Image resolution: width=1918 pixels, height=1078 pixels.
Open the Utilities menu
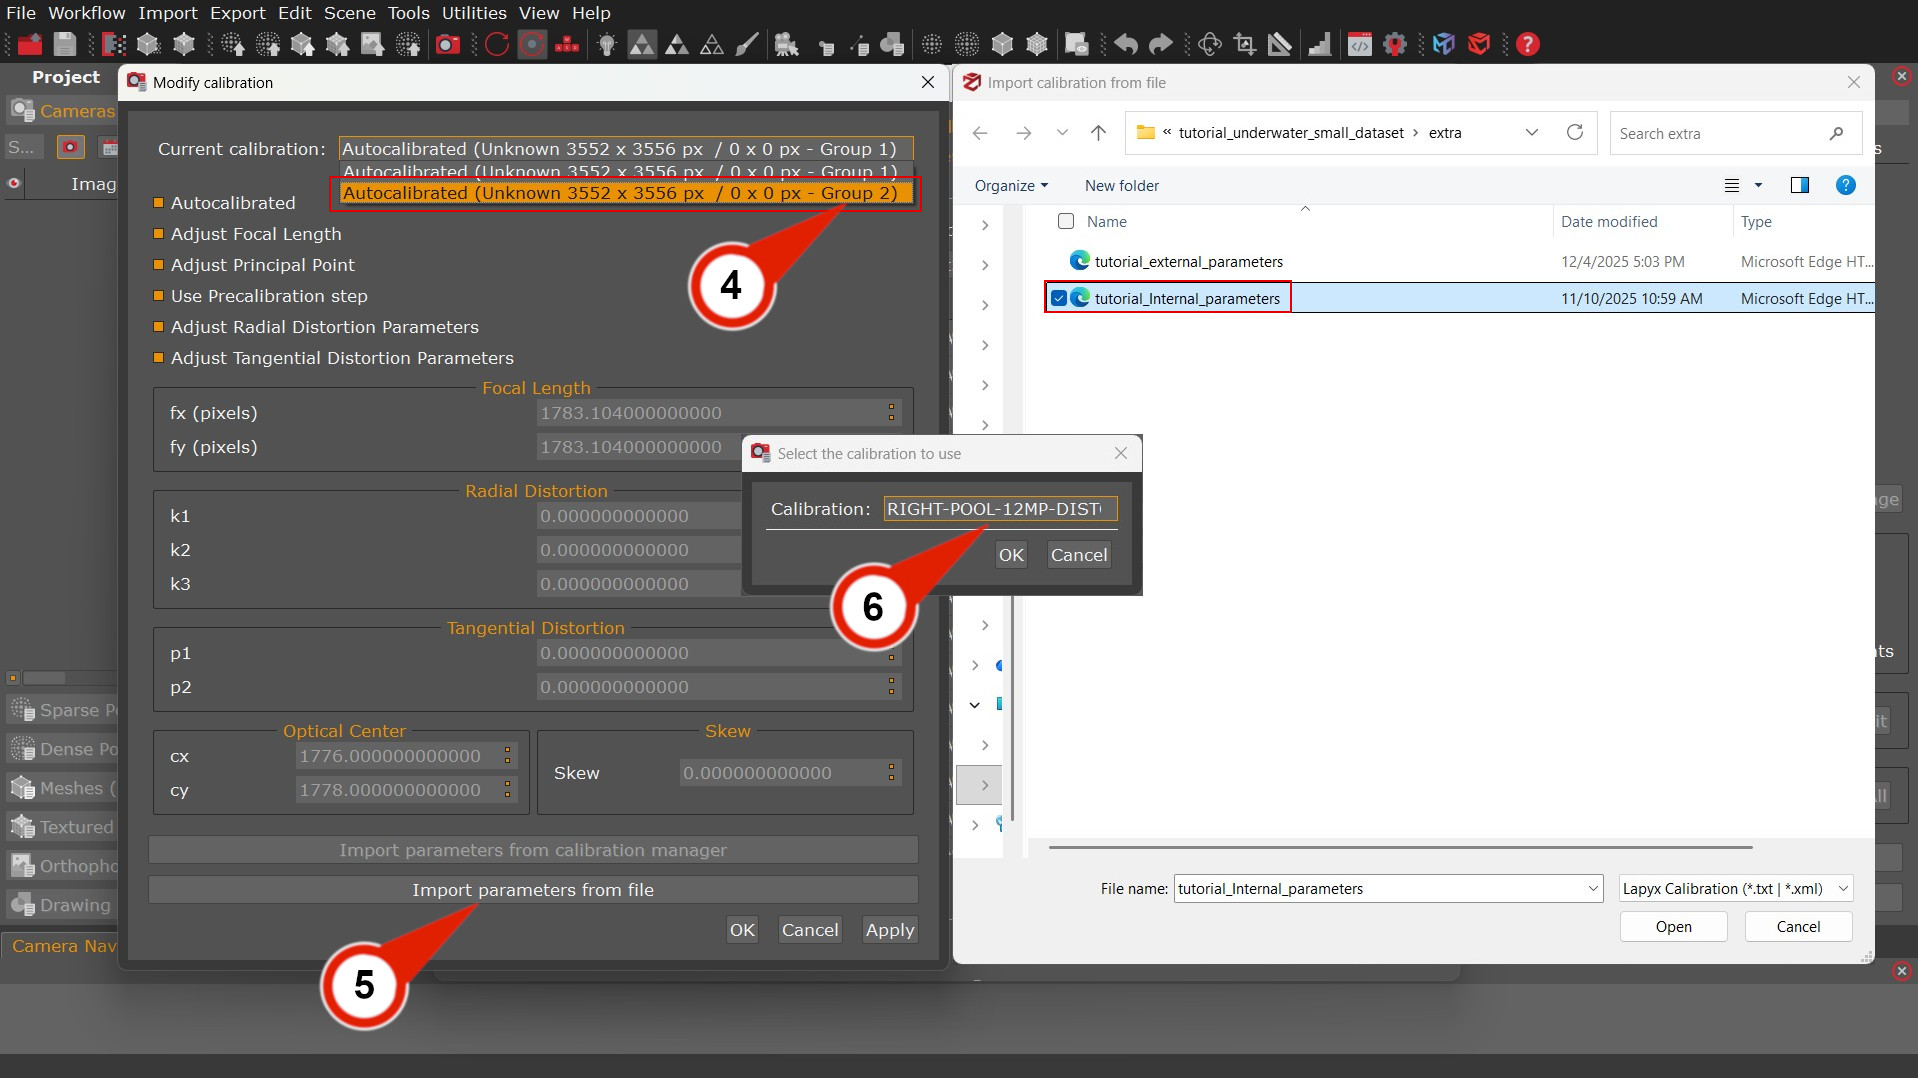474,13
